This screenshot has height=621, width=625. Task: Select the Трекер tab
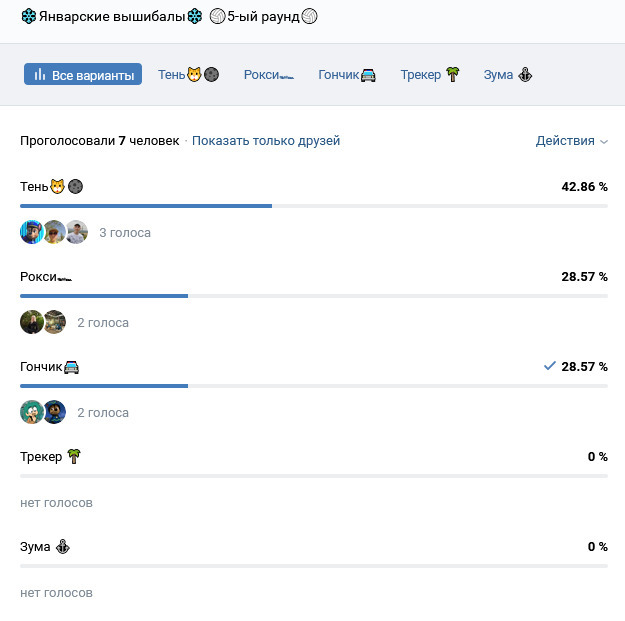pos(429,75)
